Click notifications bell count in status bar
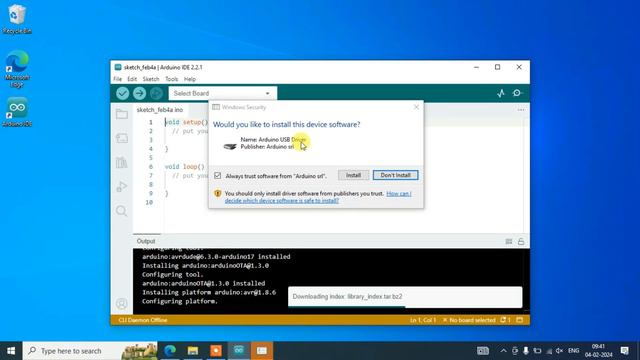Screen dimensions: 640x360 505,320
